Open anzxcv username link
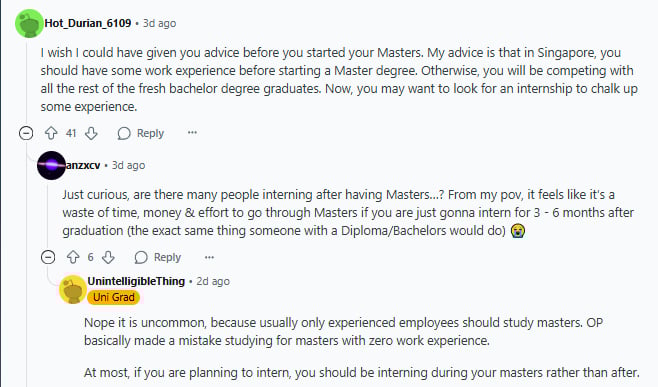 tap(83, 165)
